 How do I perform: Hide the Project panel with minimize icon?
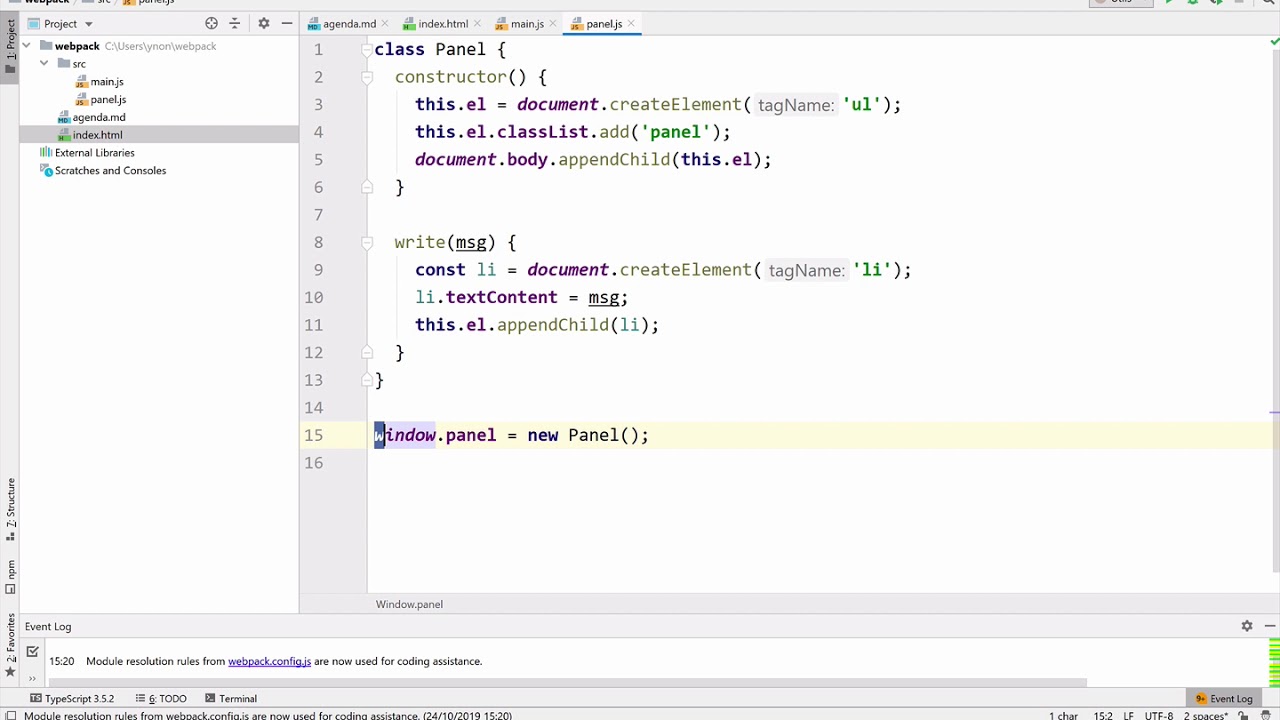pos(287,23)
